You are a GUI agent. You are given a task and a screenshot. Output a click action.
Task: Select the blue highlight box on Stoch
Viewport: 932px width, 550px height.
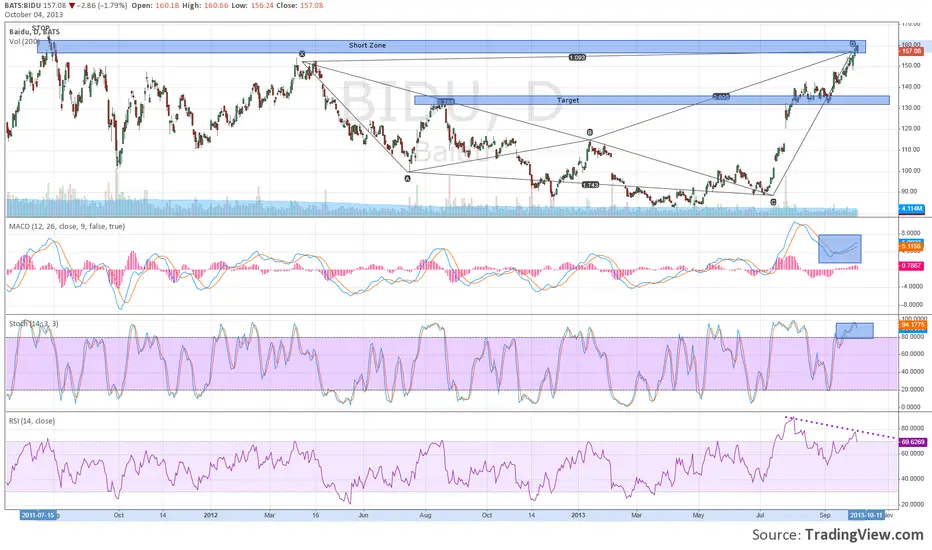pos(854,331)
